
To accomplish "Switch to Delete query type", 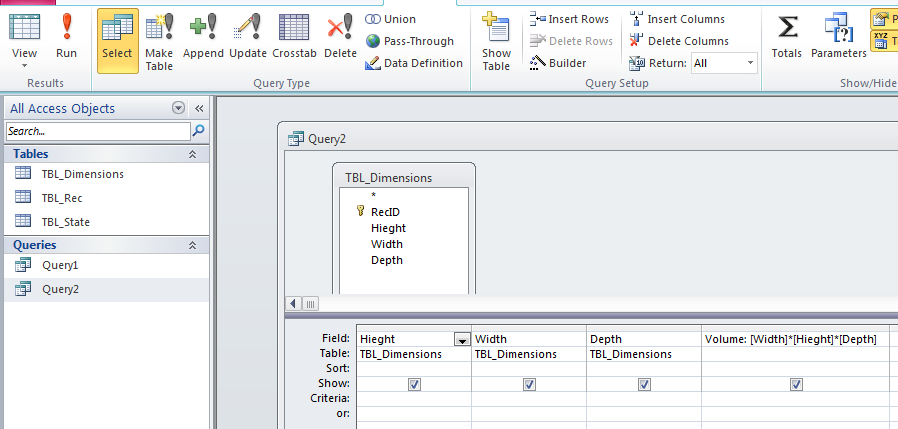I will pos(340,36).
